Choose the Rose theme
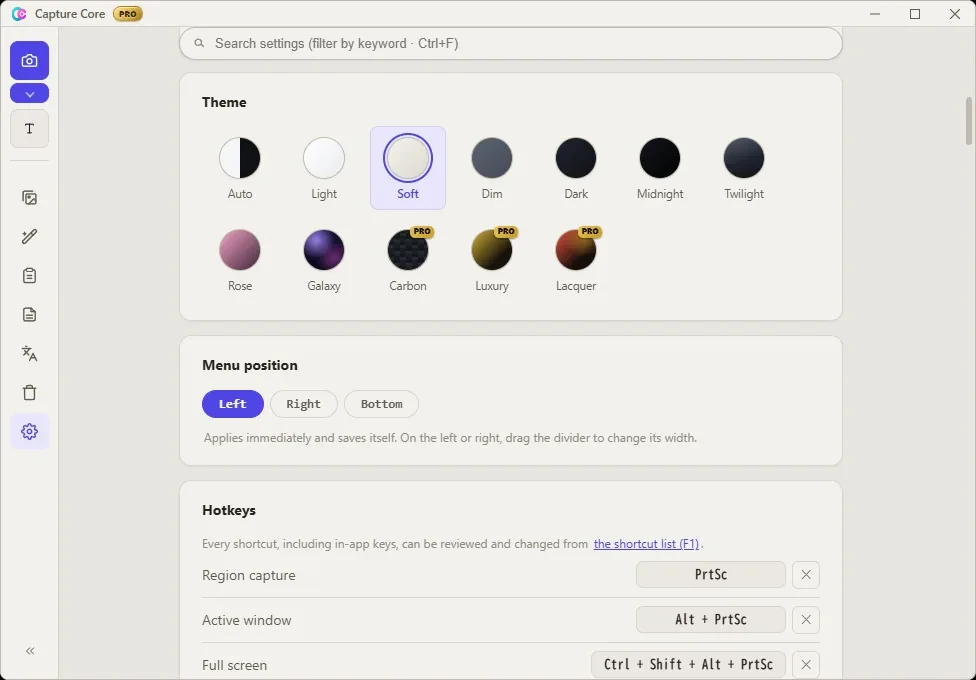976x680 pixels. tap(240, 260)
